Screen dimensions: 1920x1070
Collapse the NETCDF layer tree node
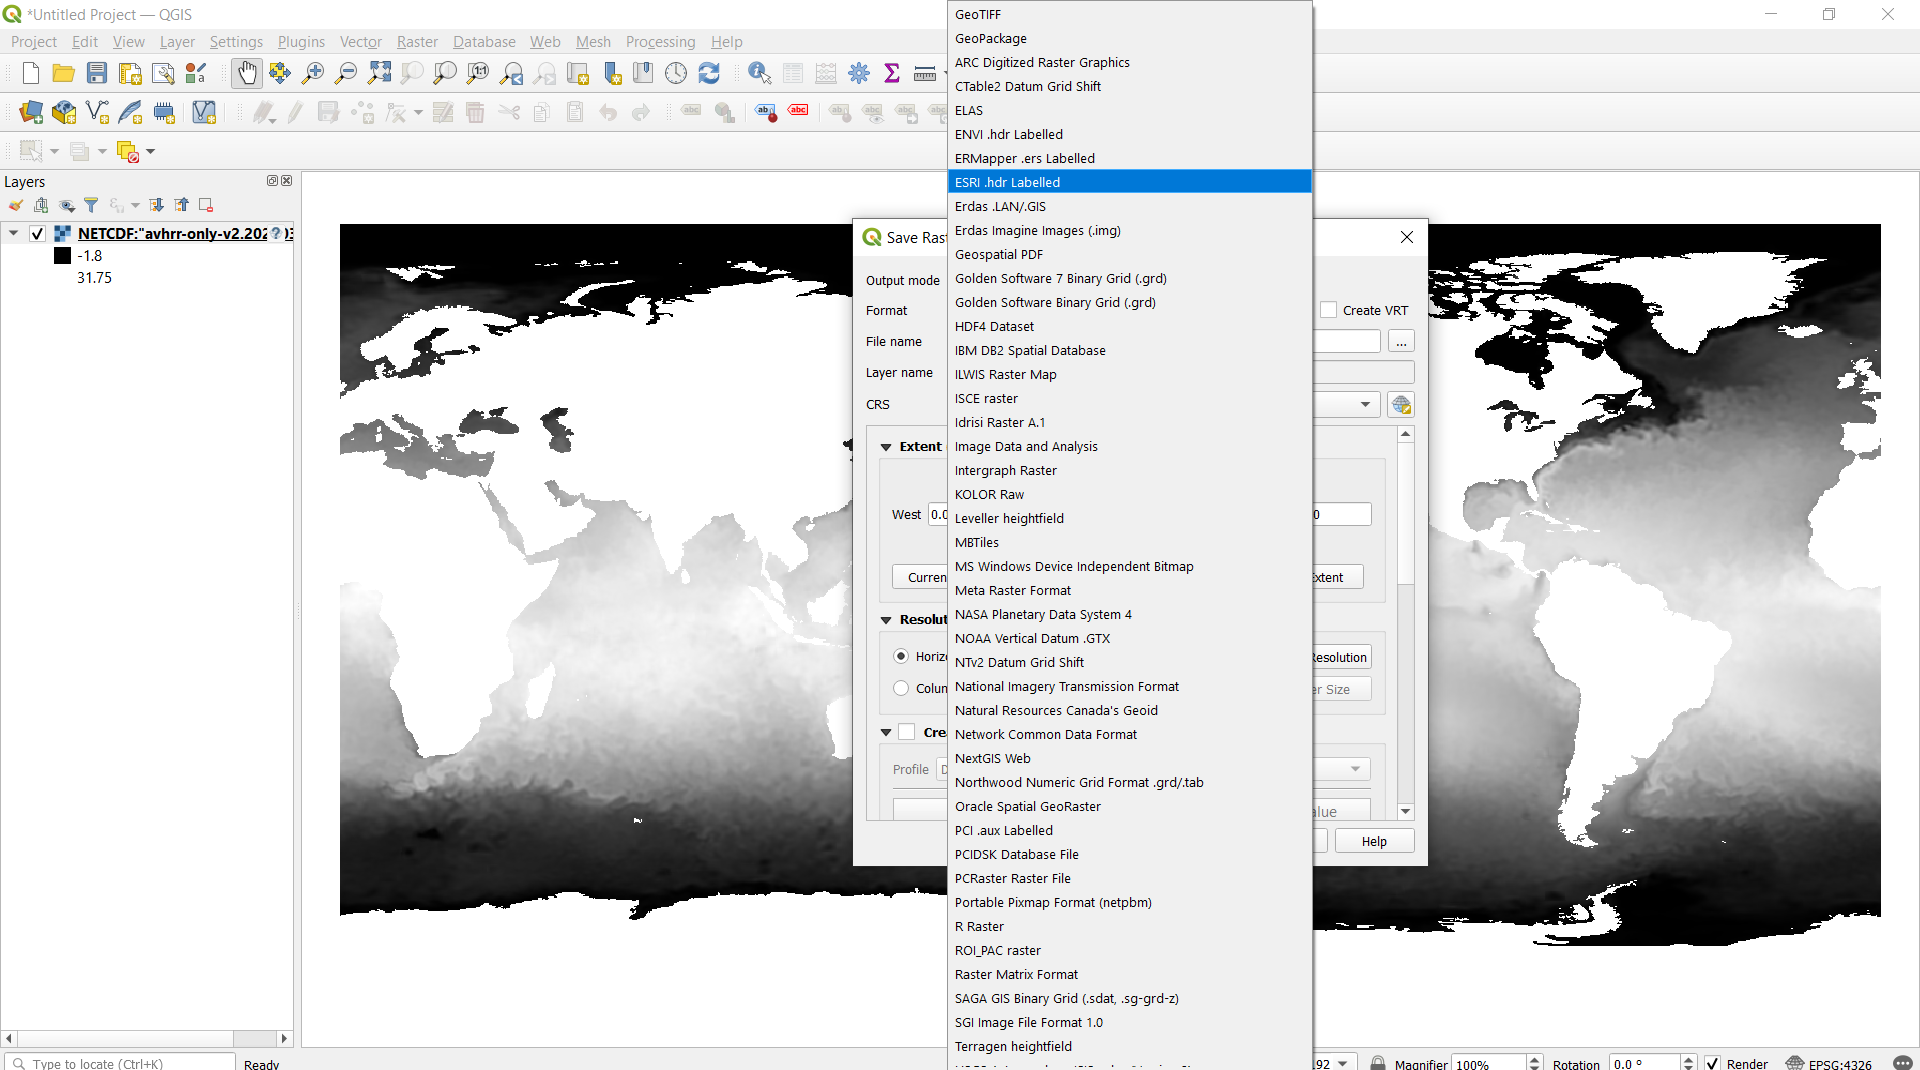(13, 233)
